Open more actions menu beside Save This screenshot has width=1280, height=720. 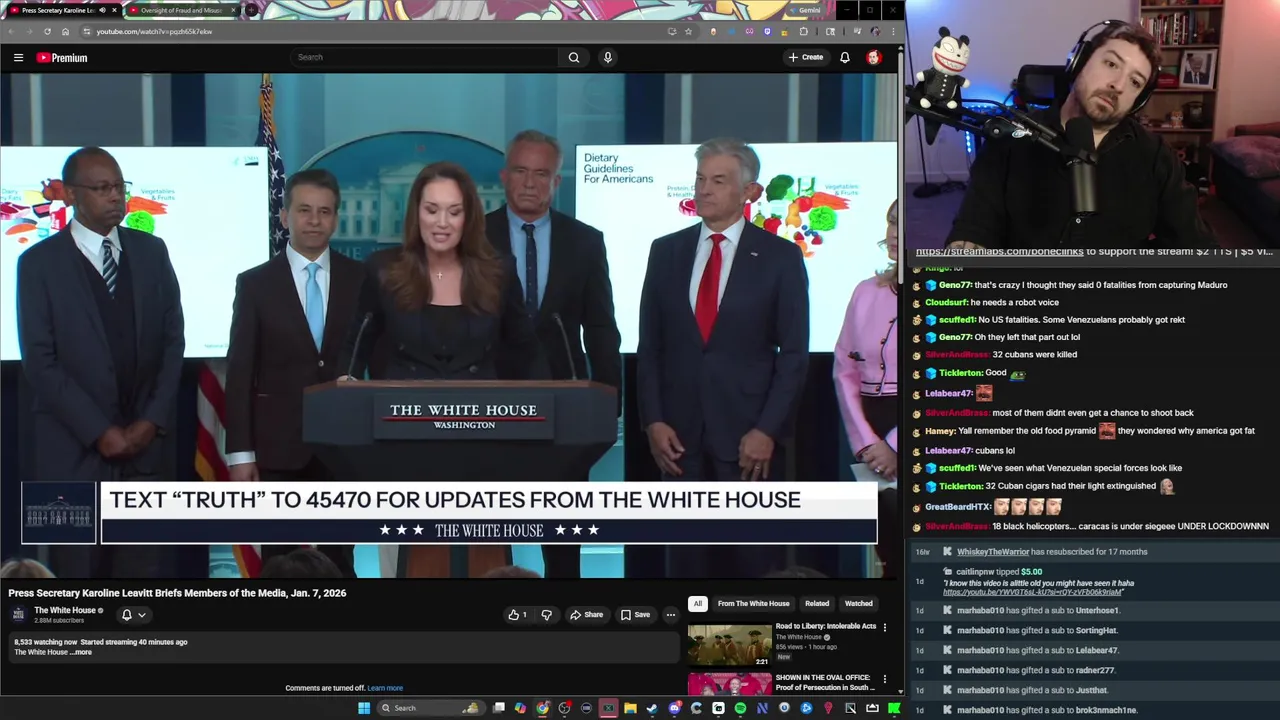coord(671,615)
